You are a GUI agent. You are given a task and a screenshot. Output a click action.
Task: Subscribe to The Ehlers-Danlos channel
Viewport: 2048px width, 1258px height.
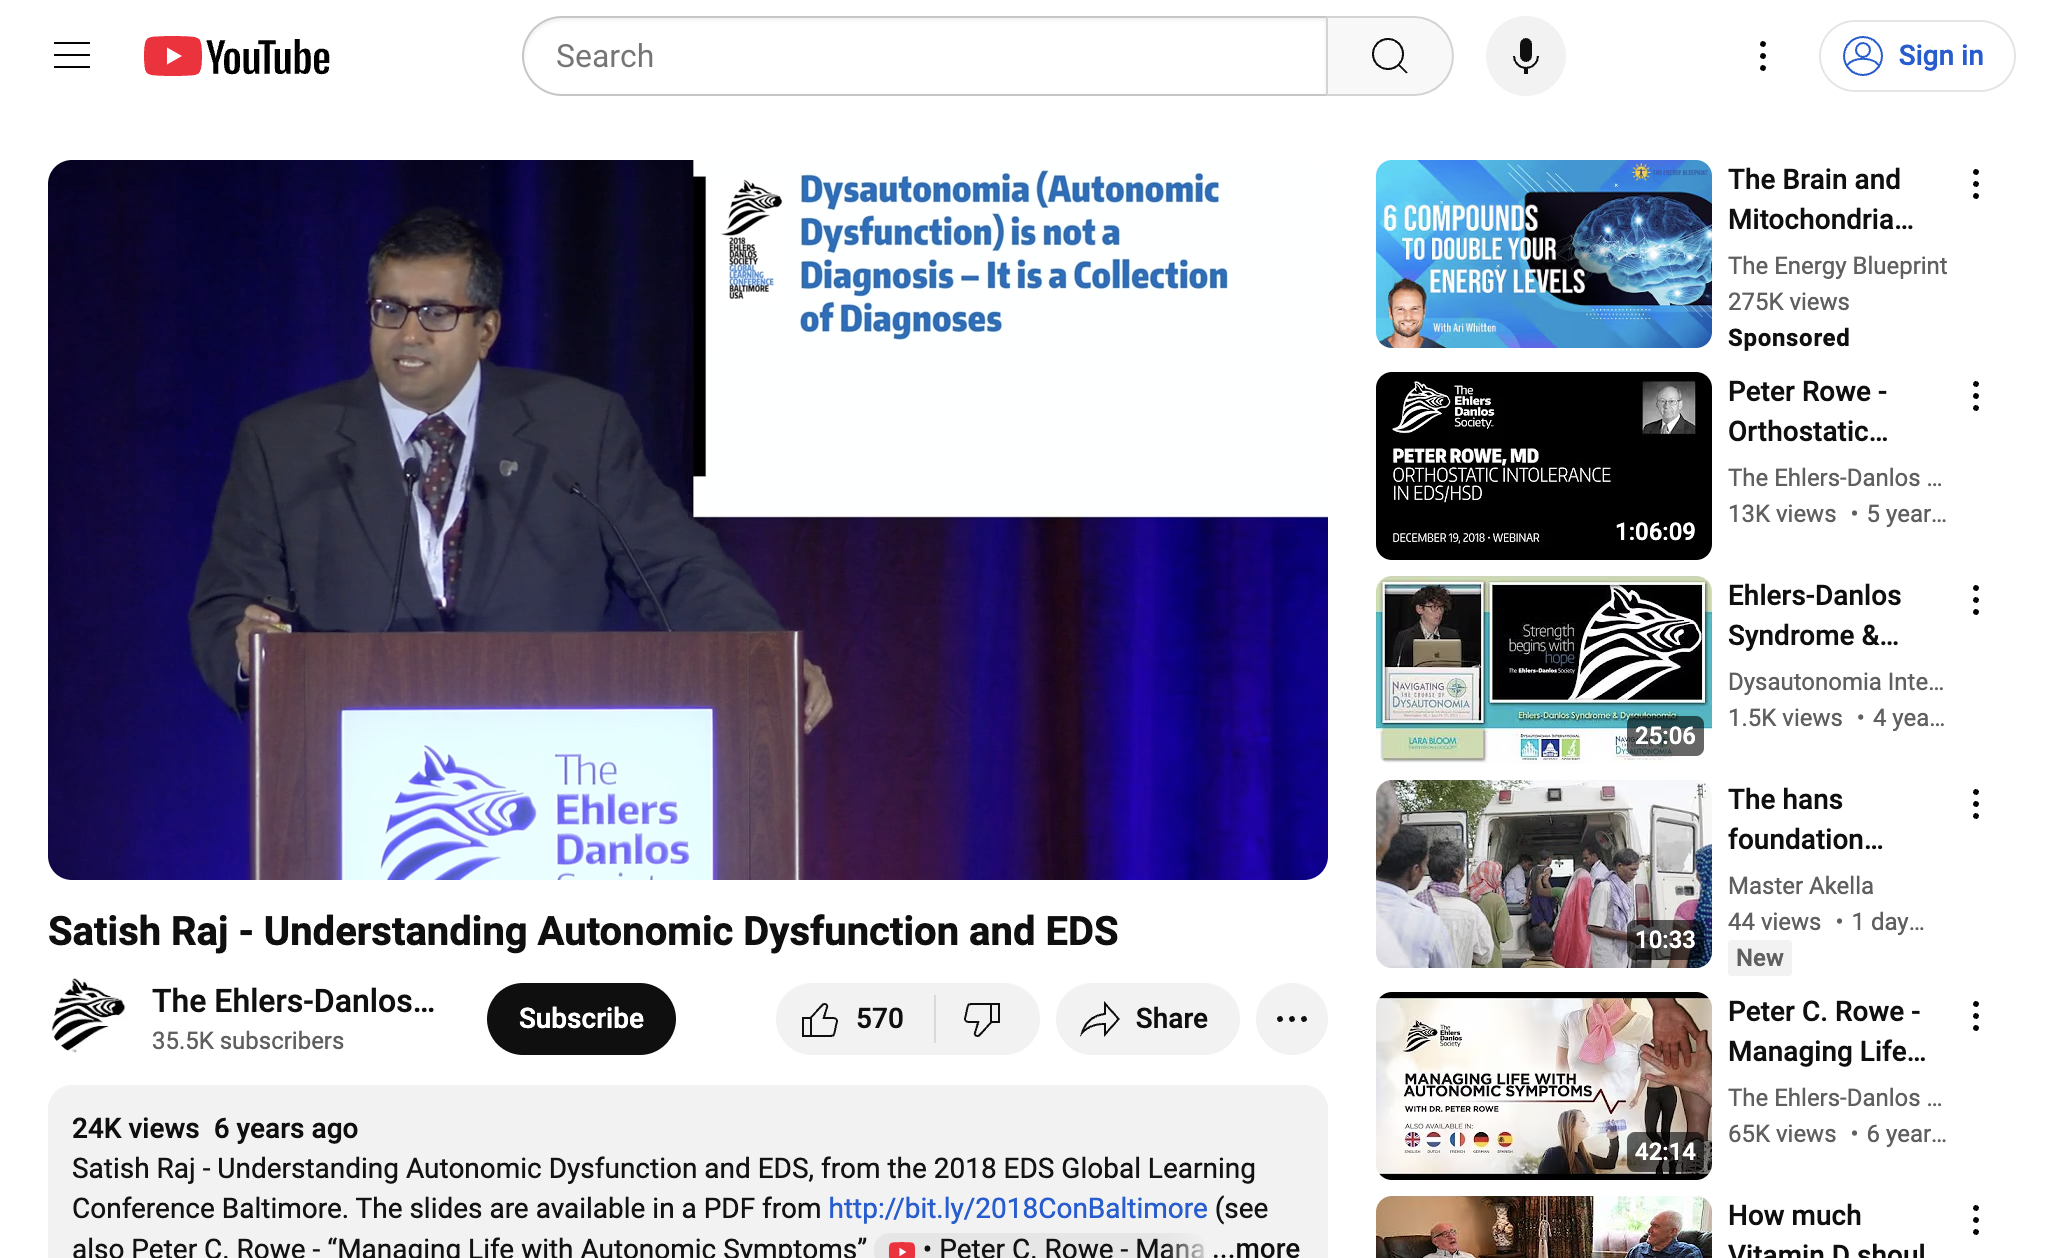click(580, 1018)
